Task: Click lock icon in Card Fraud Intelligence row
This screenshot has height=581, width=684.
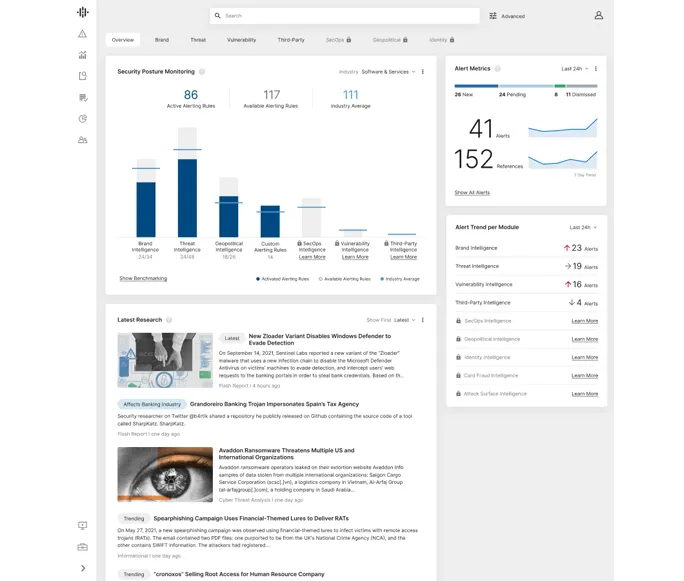Action: click(458, 375)
